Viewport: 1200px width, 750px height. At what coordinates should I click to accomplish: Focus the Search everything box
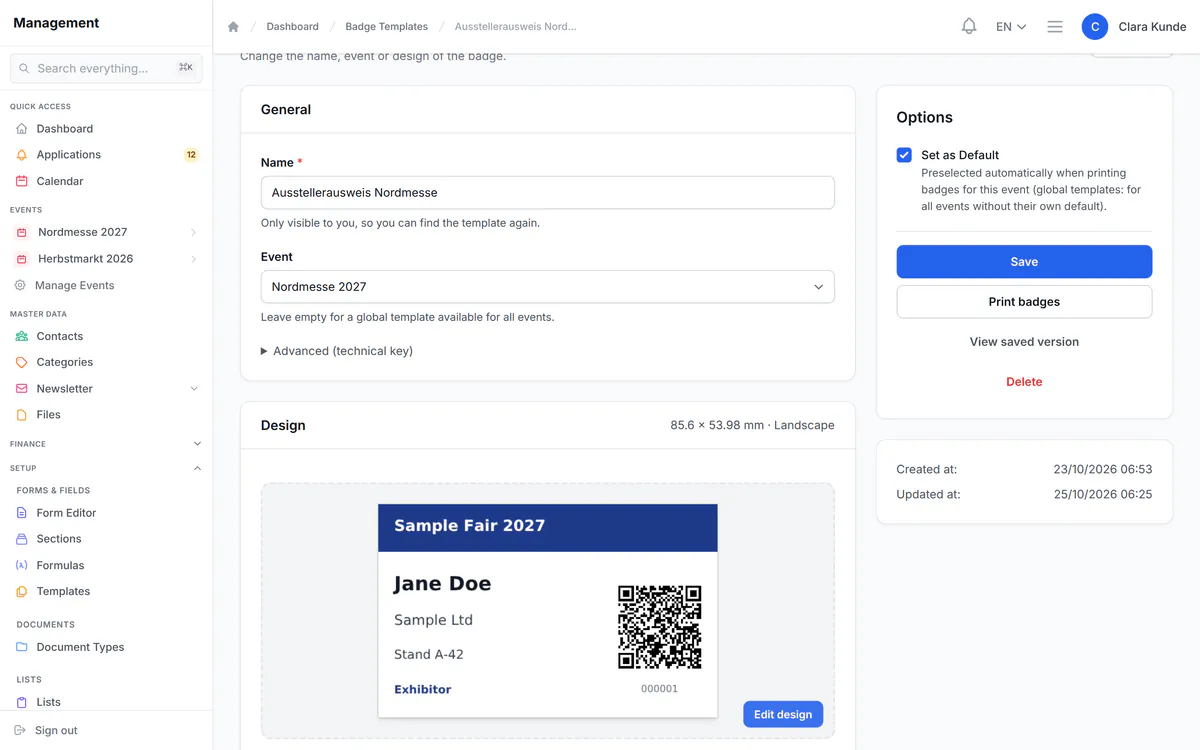coord(106,68)
